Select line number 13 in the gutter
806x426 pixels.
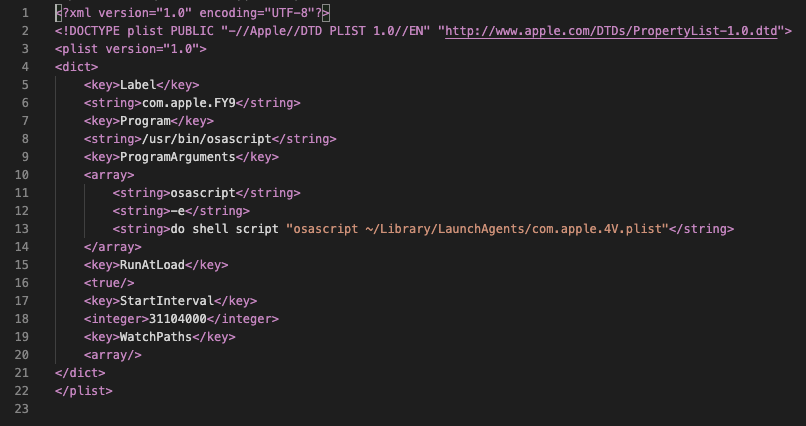[x=22, y=229]
